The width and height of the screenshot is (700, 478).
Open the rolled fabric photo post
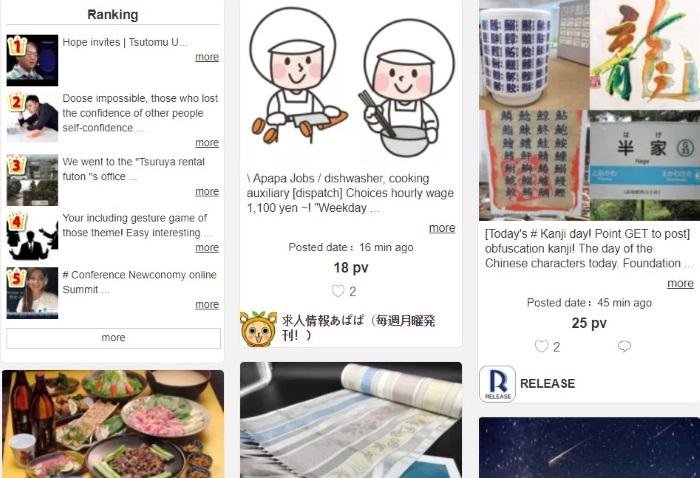point(351,420)
